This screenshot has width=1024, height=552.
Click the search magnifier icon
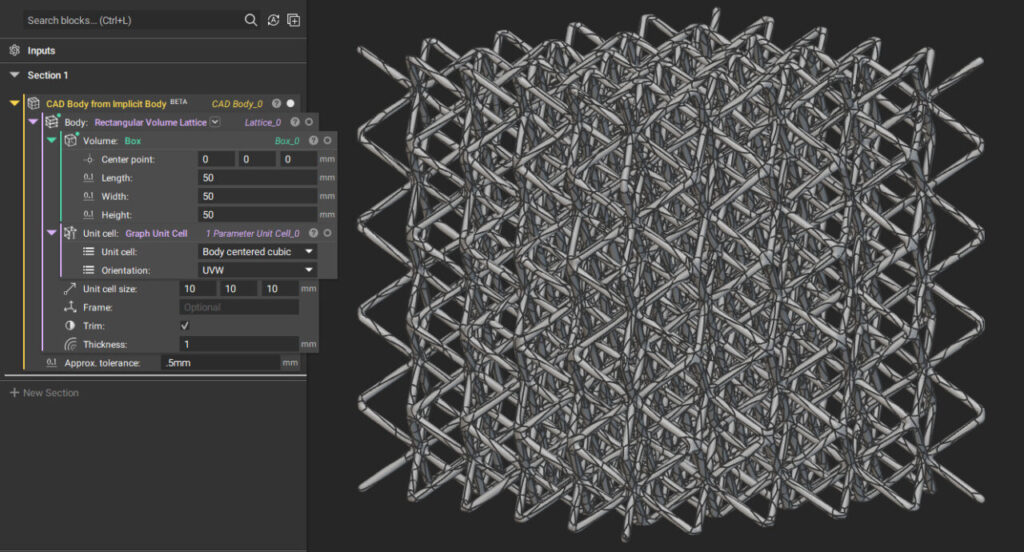click(251, 20)
